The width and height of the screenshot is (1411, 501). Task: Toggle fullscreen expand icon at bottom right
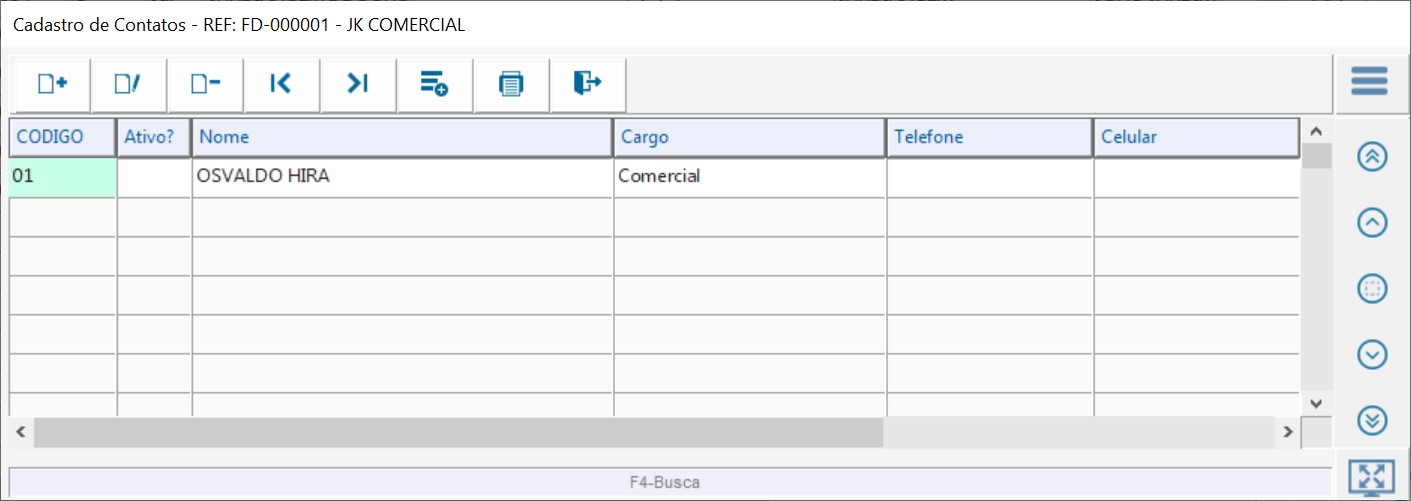[1371, 477]
